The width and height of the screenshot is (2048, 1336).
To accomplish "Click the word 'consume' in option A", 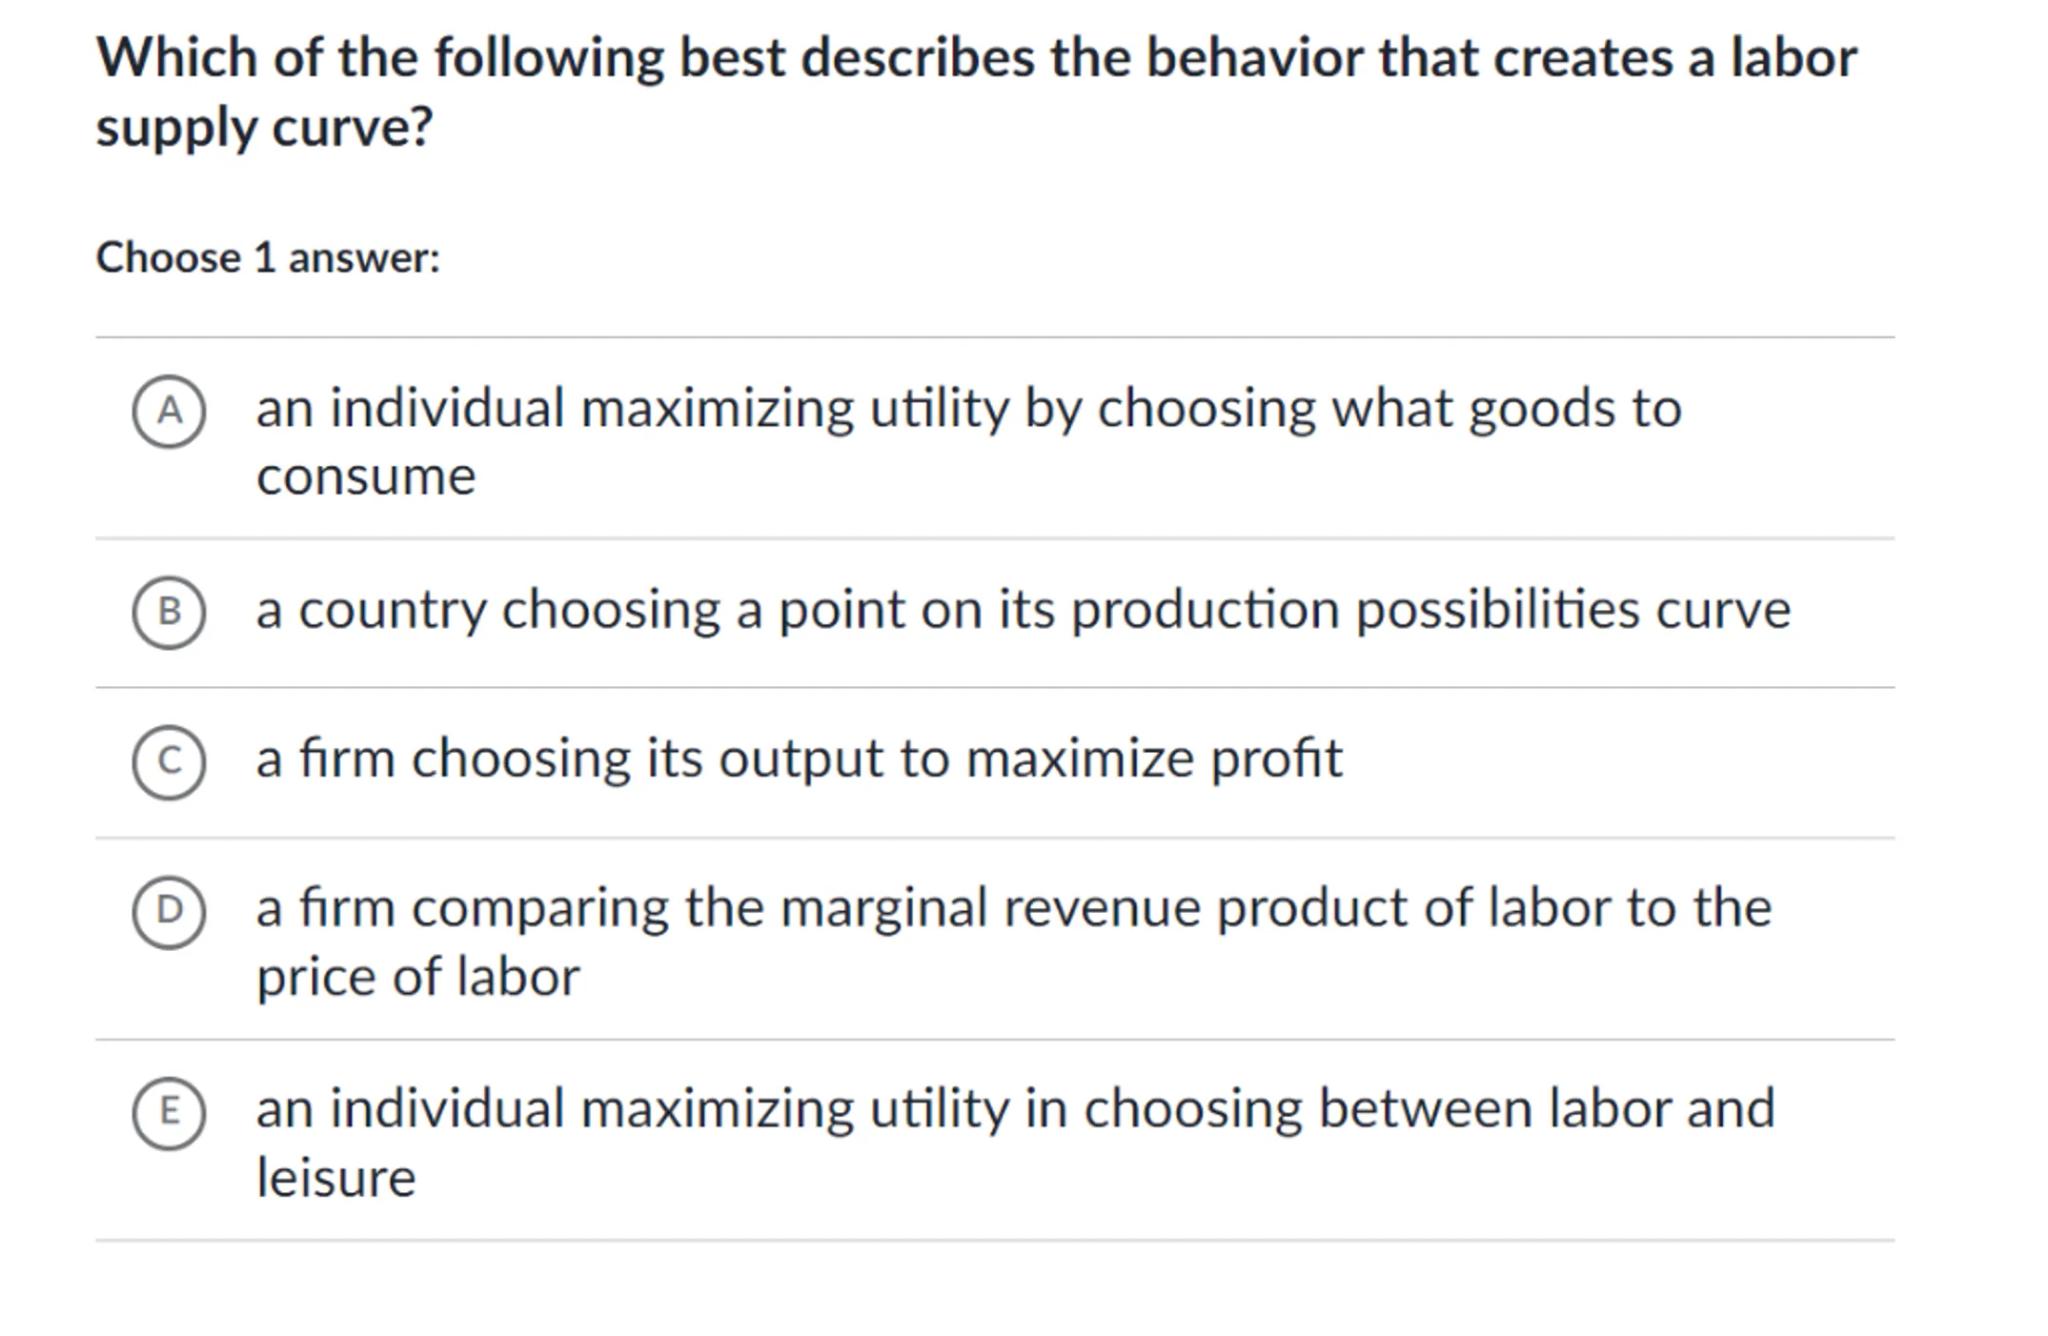I will pos(366,477).
